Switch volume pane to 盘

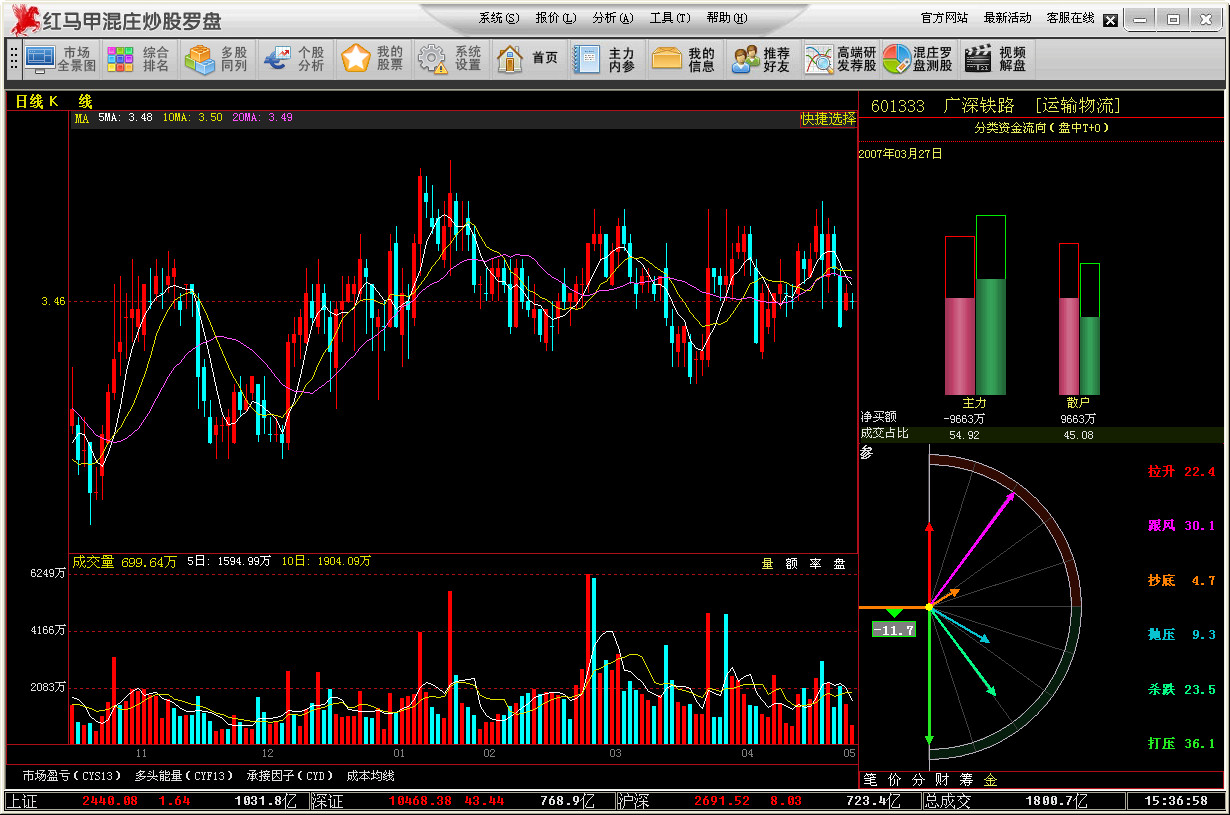(840, 563)
